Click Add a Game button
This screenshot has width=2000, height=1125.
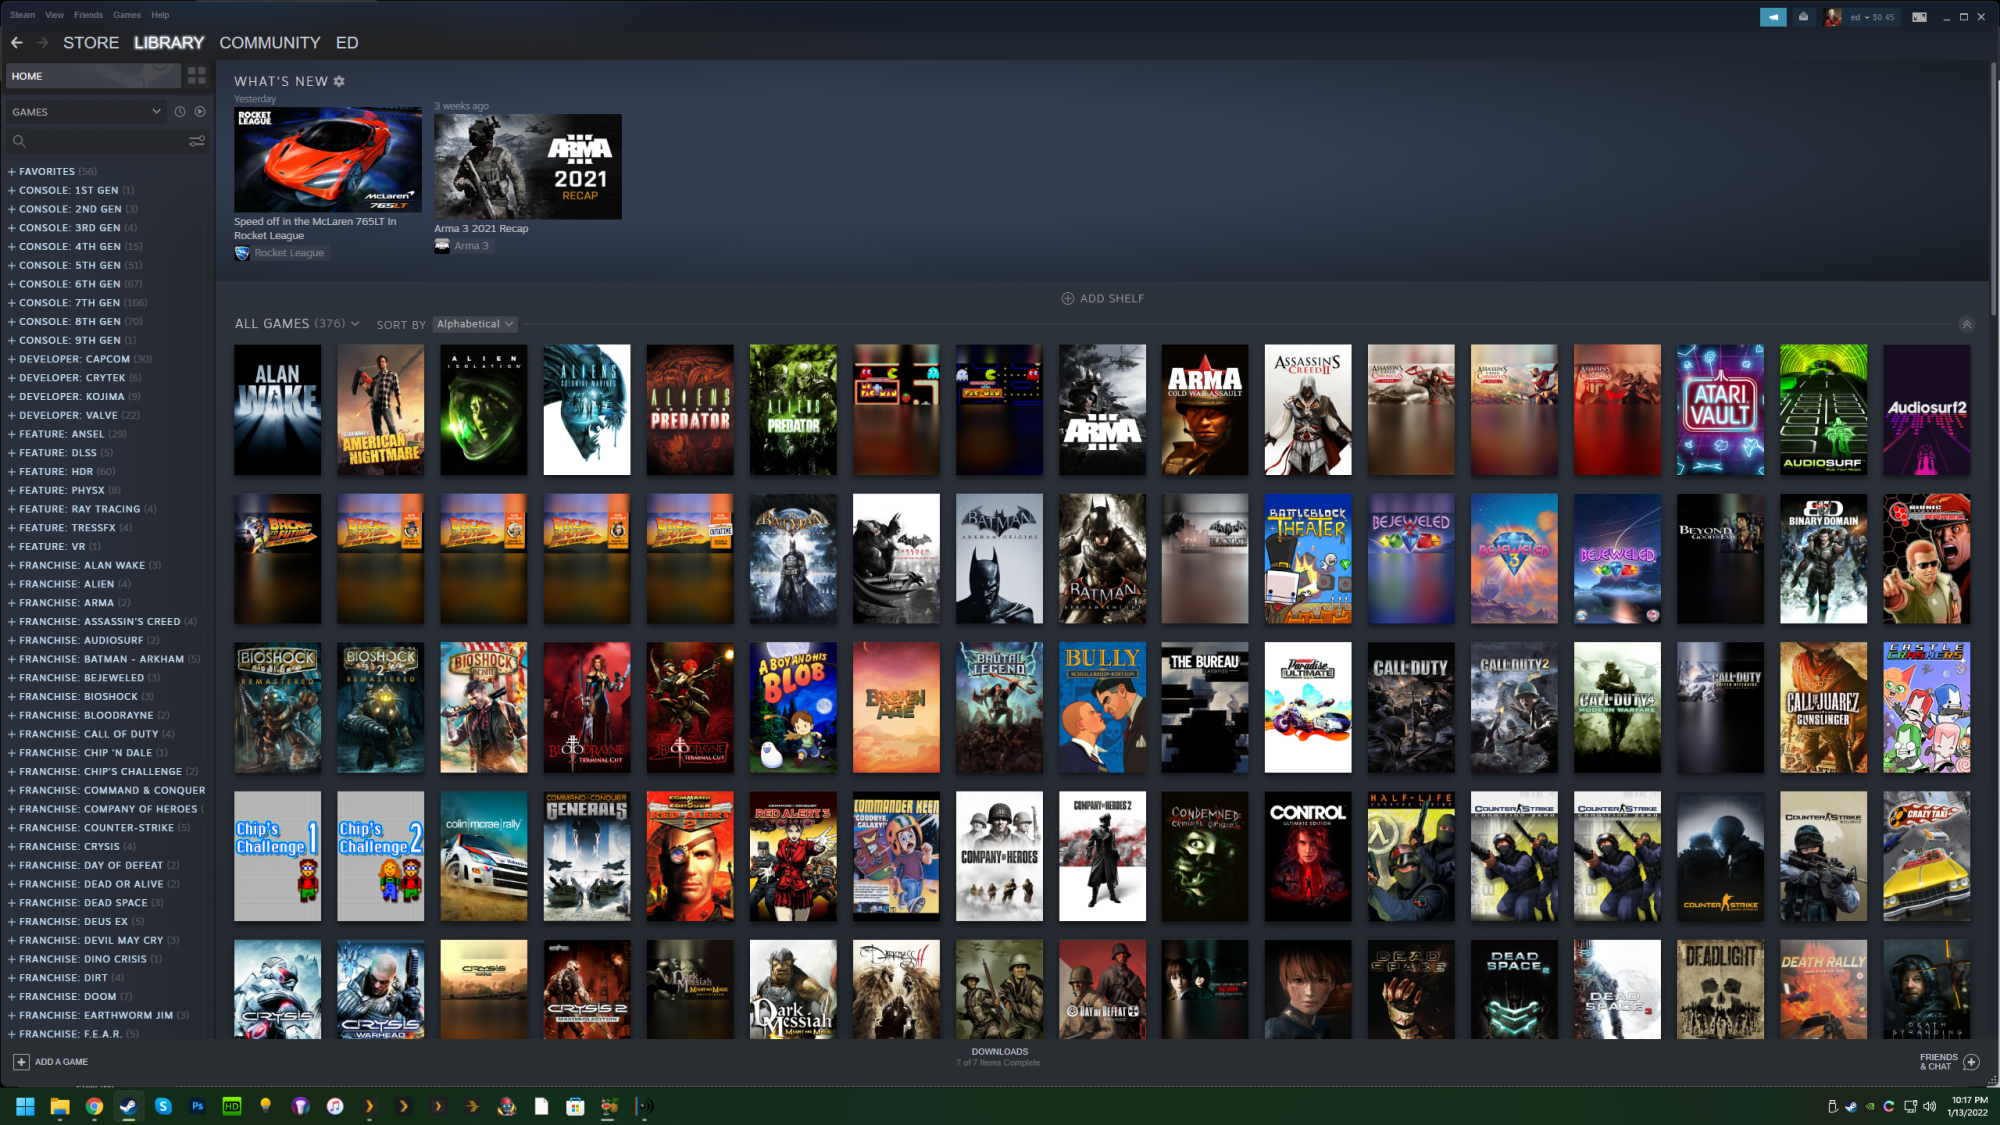click(51, 1062)
